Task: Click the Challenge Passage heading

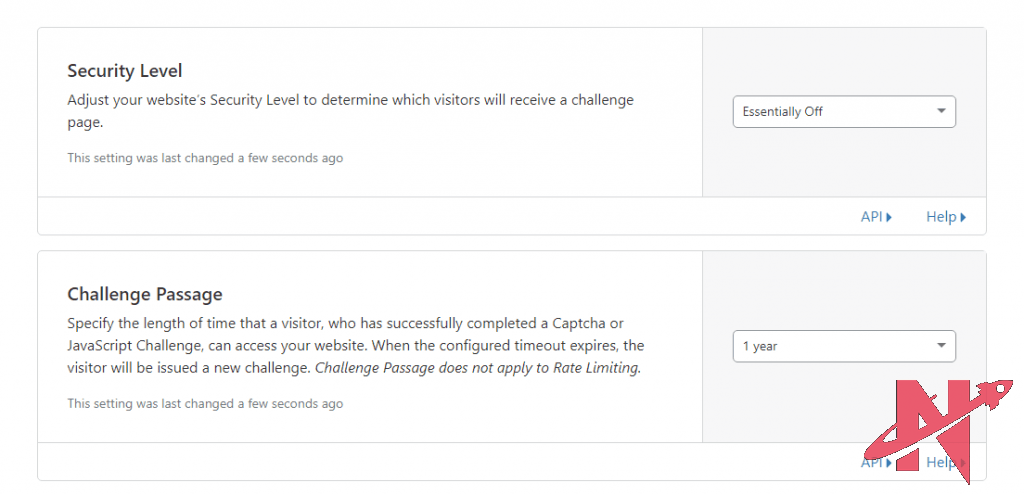Action: point(144,294)
